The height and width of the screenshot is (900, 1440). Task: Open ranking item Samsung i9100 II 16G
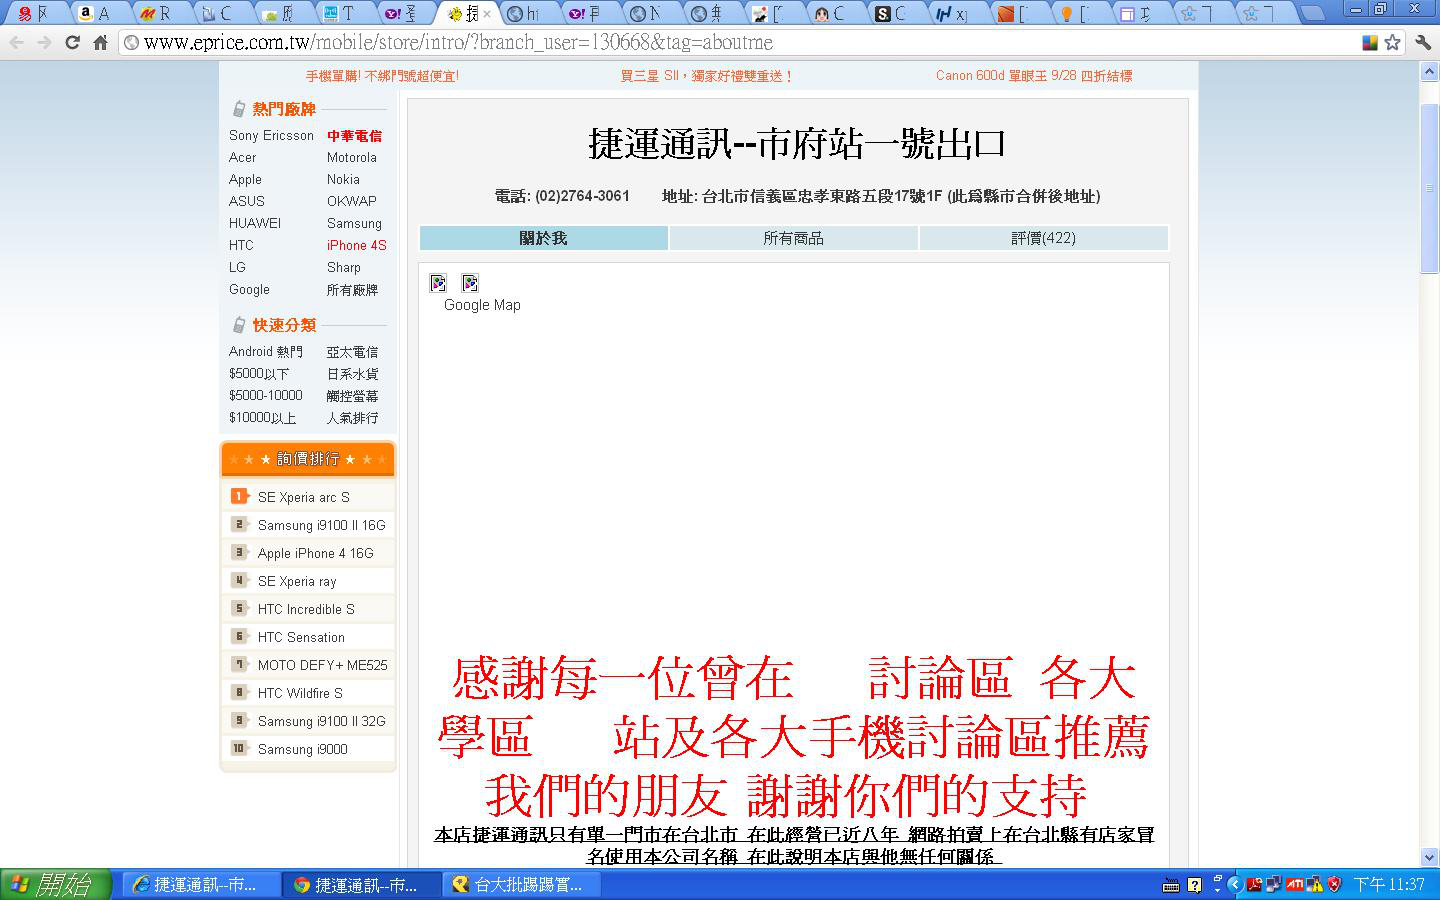[321, 525]
